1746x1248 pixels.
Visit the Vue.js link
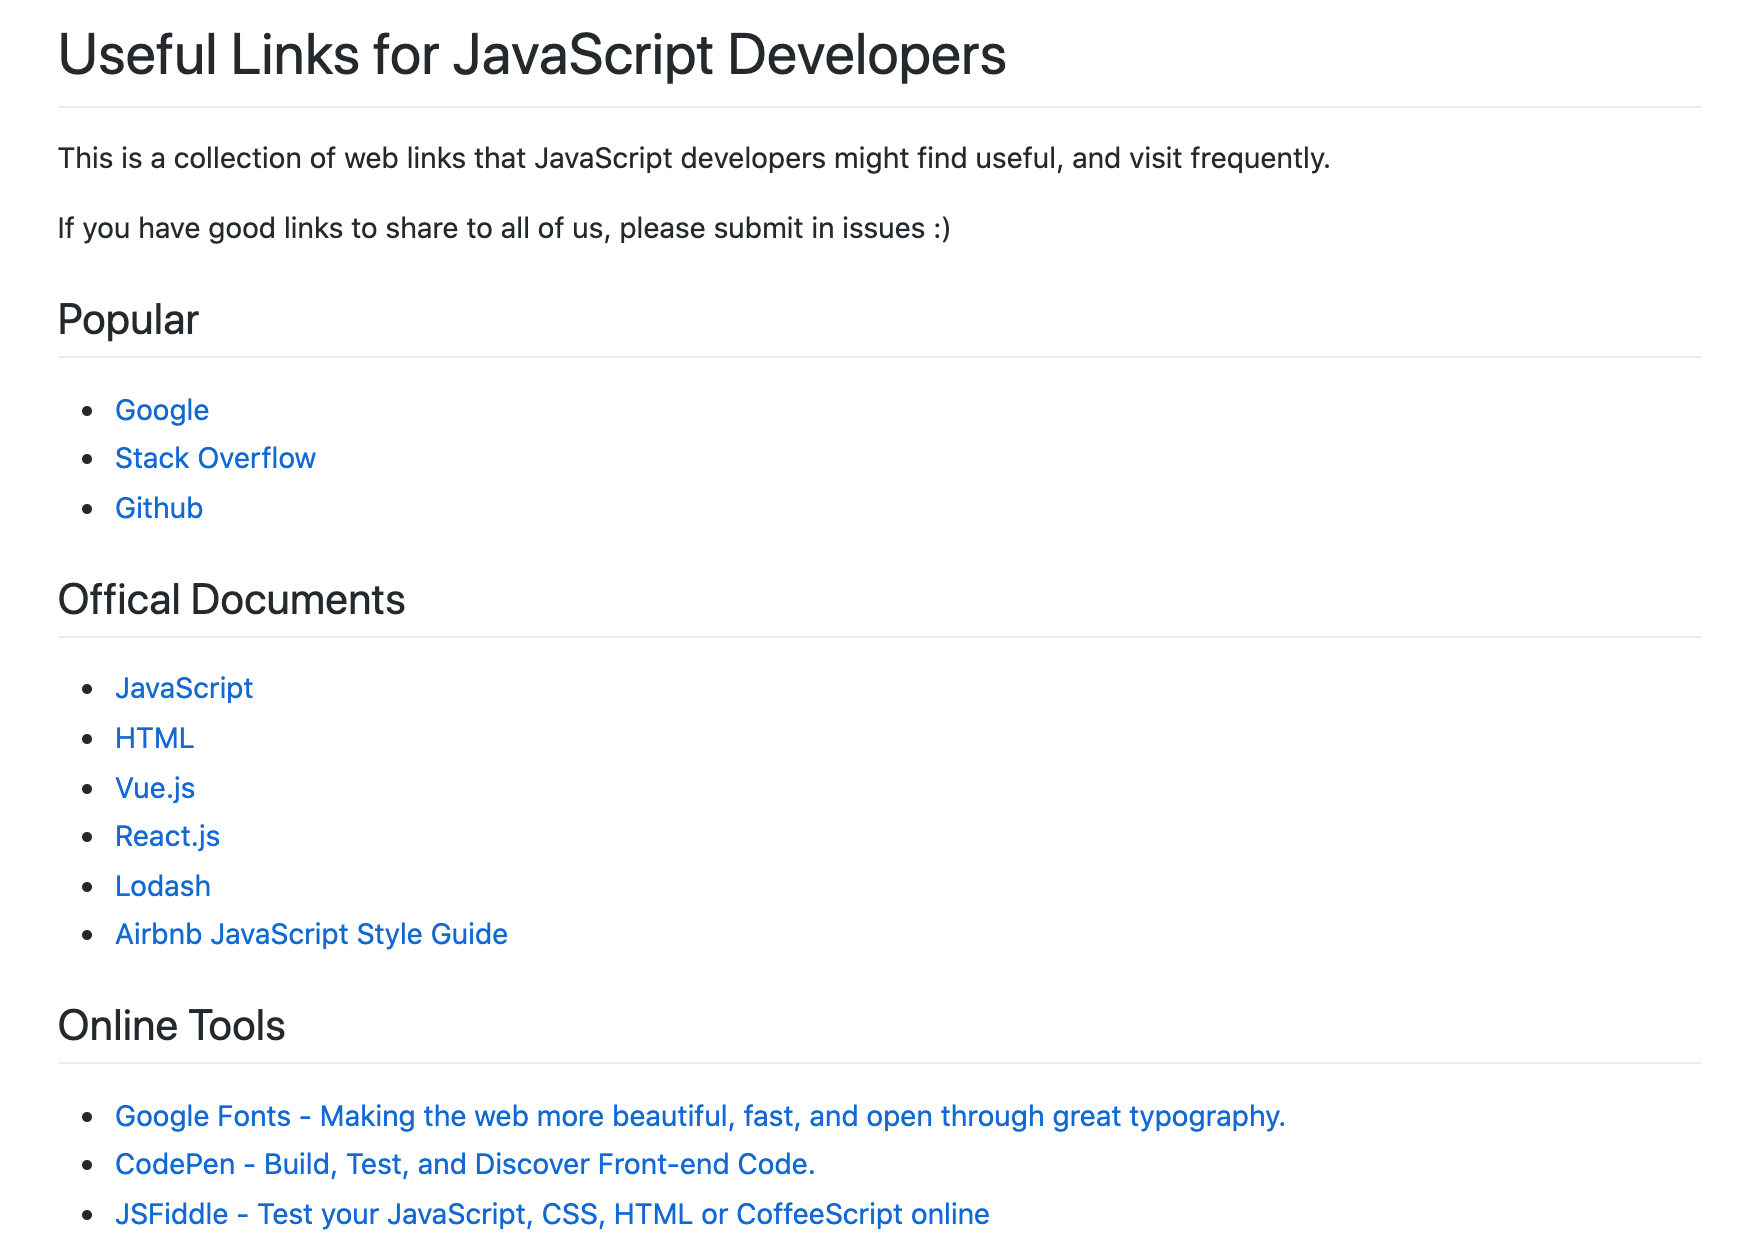tap(155, 788)
